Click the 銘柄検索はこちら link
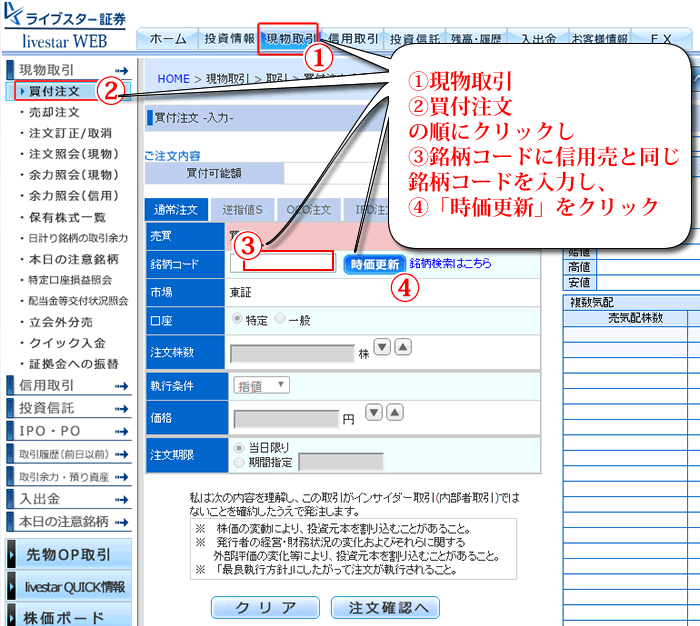700x626 pixels. (450, 263)
